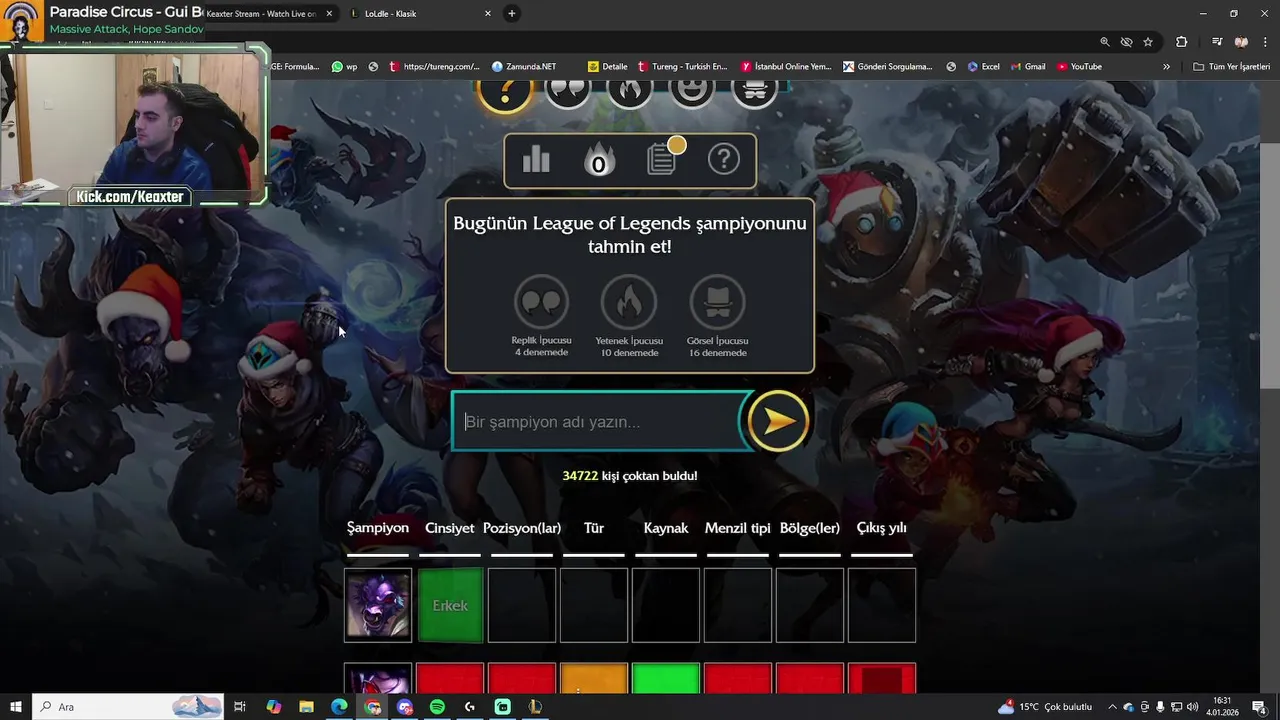Screen dimensions: 1280x720
Task: Click the Ara taskbar search box
Action: (130, 707)
